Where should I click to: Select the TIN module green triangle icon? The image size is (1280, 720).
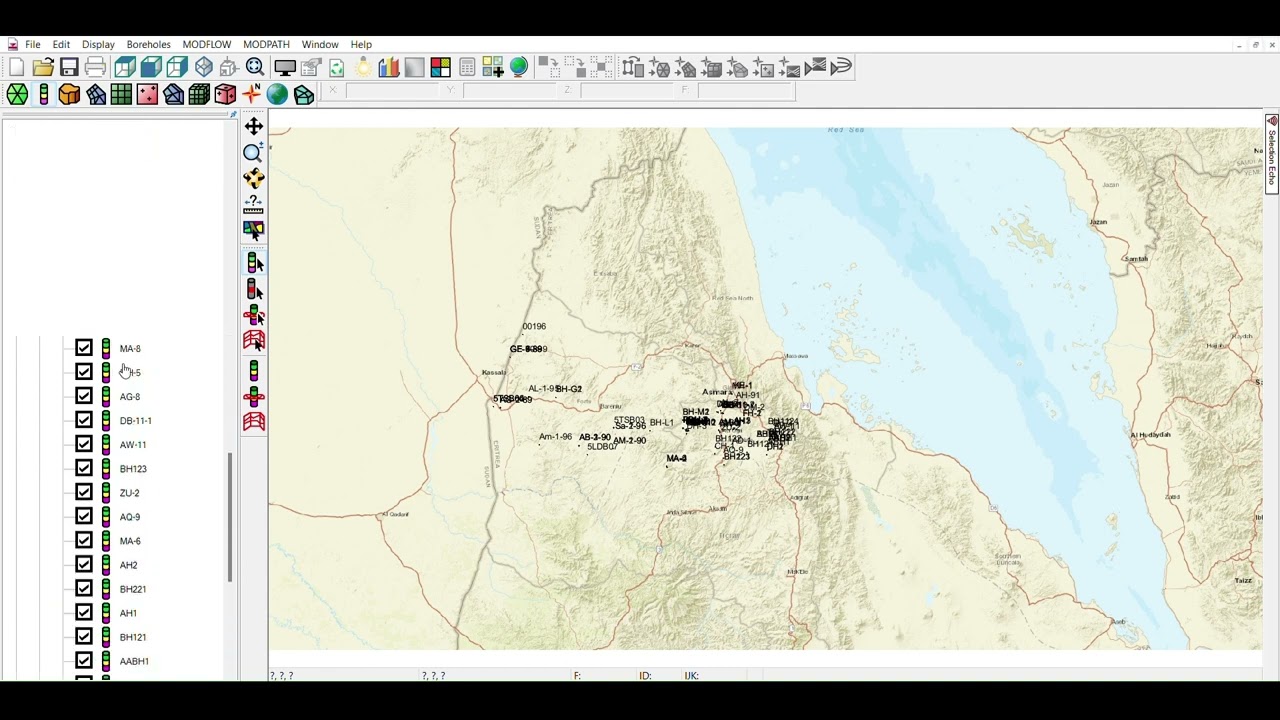click(17, 94)
